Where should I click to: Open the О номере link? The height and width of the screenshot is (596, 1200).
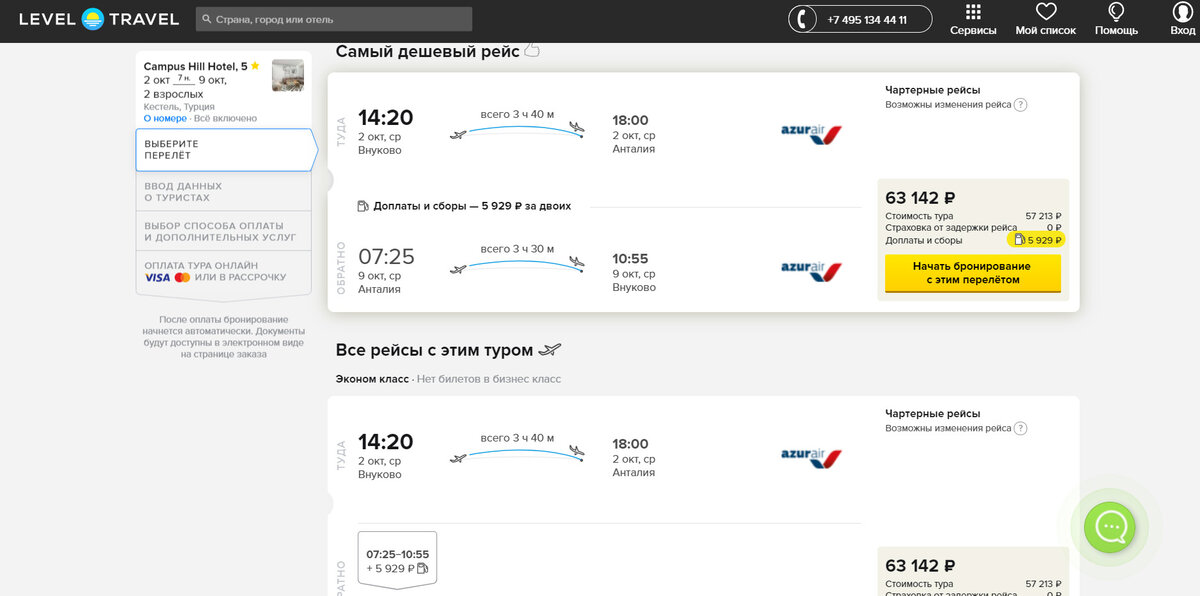tap(165, 118)
